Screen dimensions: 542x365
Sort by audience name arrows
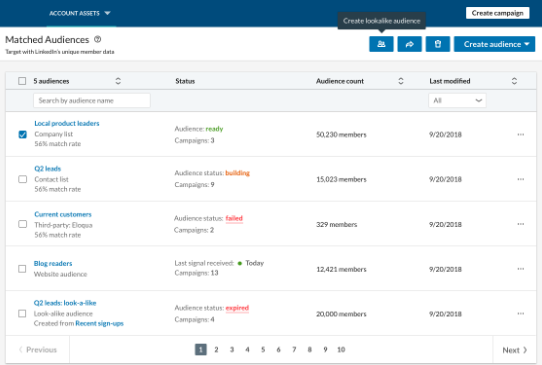(118, 81)
